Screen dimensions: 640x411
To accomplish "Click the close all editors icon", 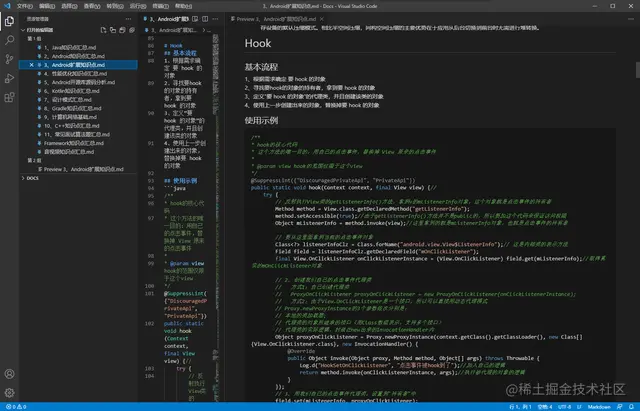I will 132,30.
